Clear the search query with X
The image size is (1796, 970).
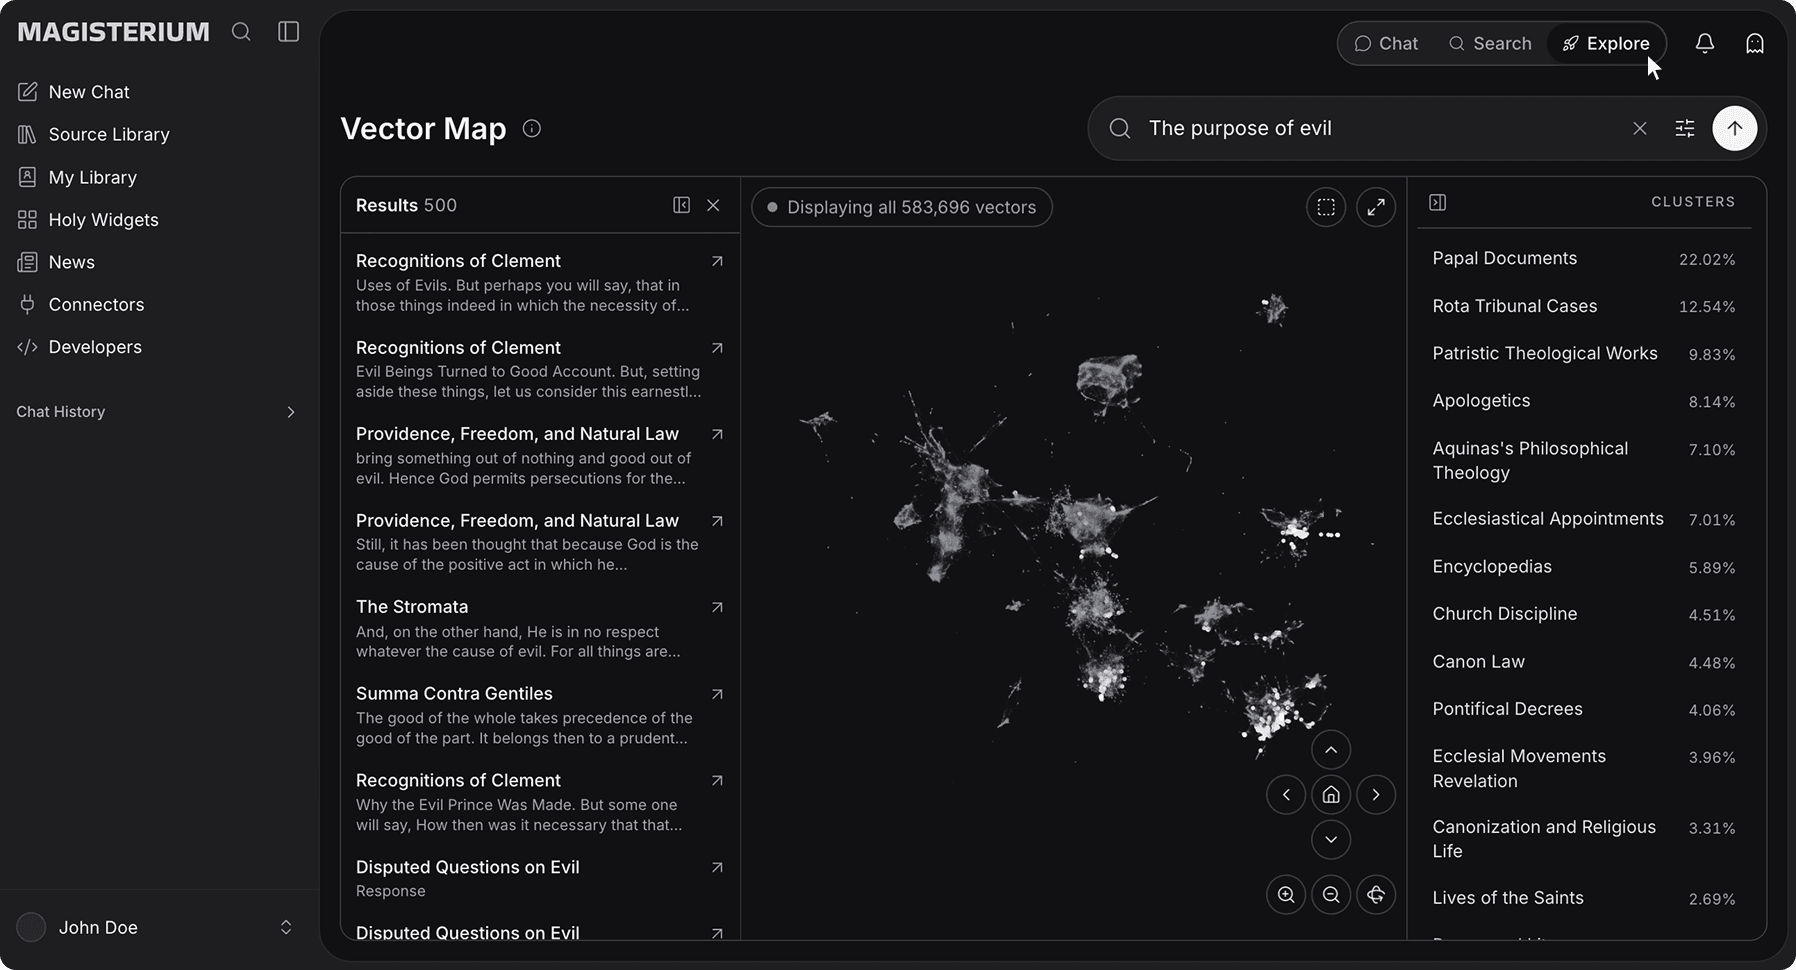point(1640,128)
